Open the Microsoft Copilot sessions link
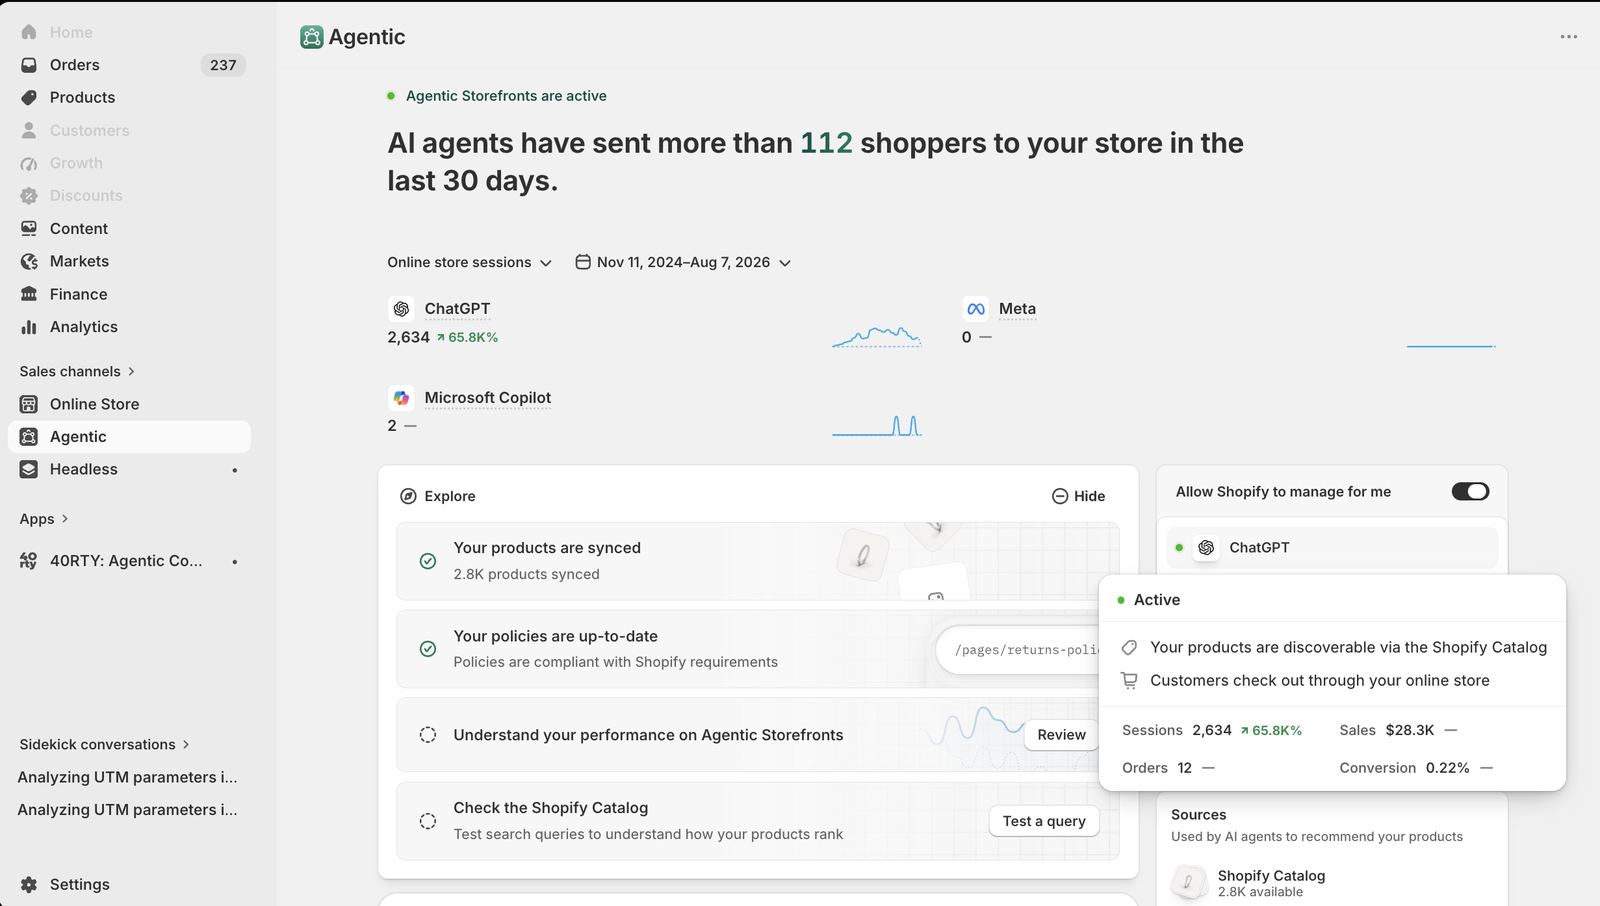This screenshot has width=1600, height=906. pos(487,398)
